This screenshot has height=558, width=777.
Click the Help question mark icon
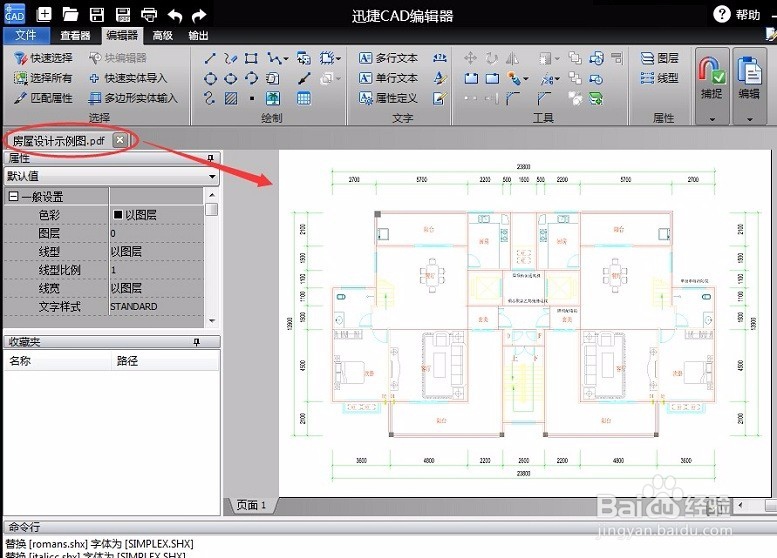(x=722, y=14)
